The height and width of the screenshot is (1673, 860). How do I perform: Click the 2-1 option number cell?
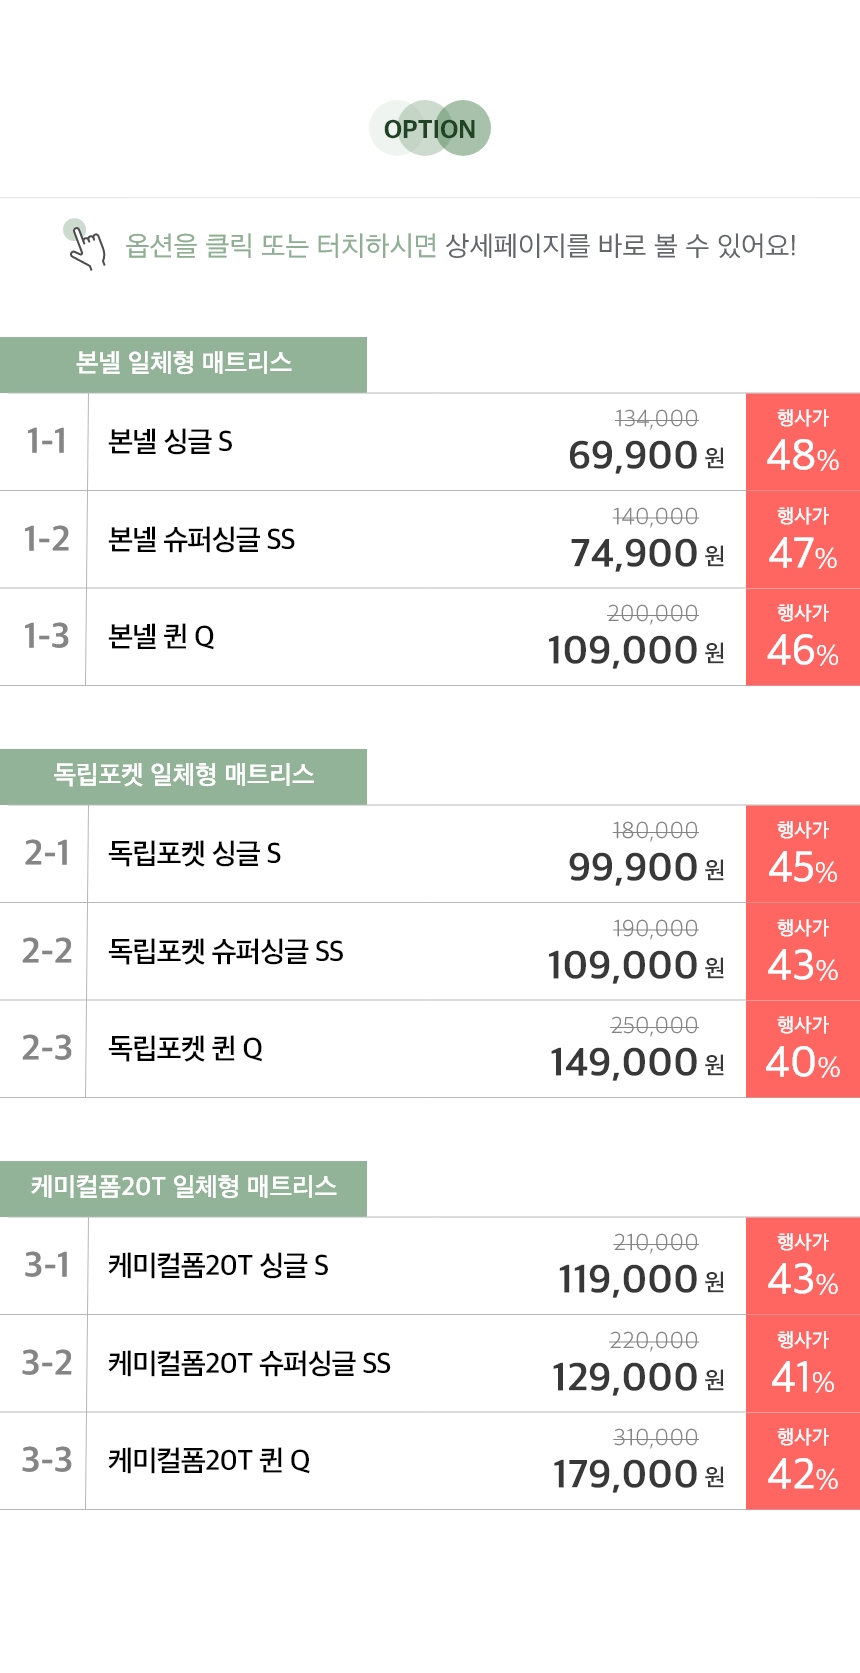tap(46, 854)
